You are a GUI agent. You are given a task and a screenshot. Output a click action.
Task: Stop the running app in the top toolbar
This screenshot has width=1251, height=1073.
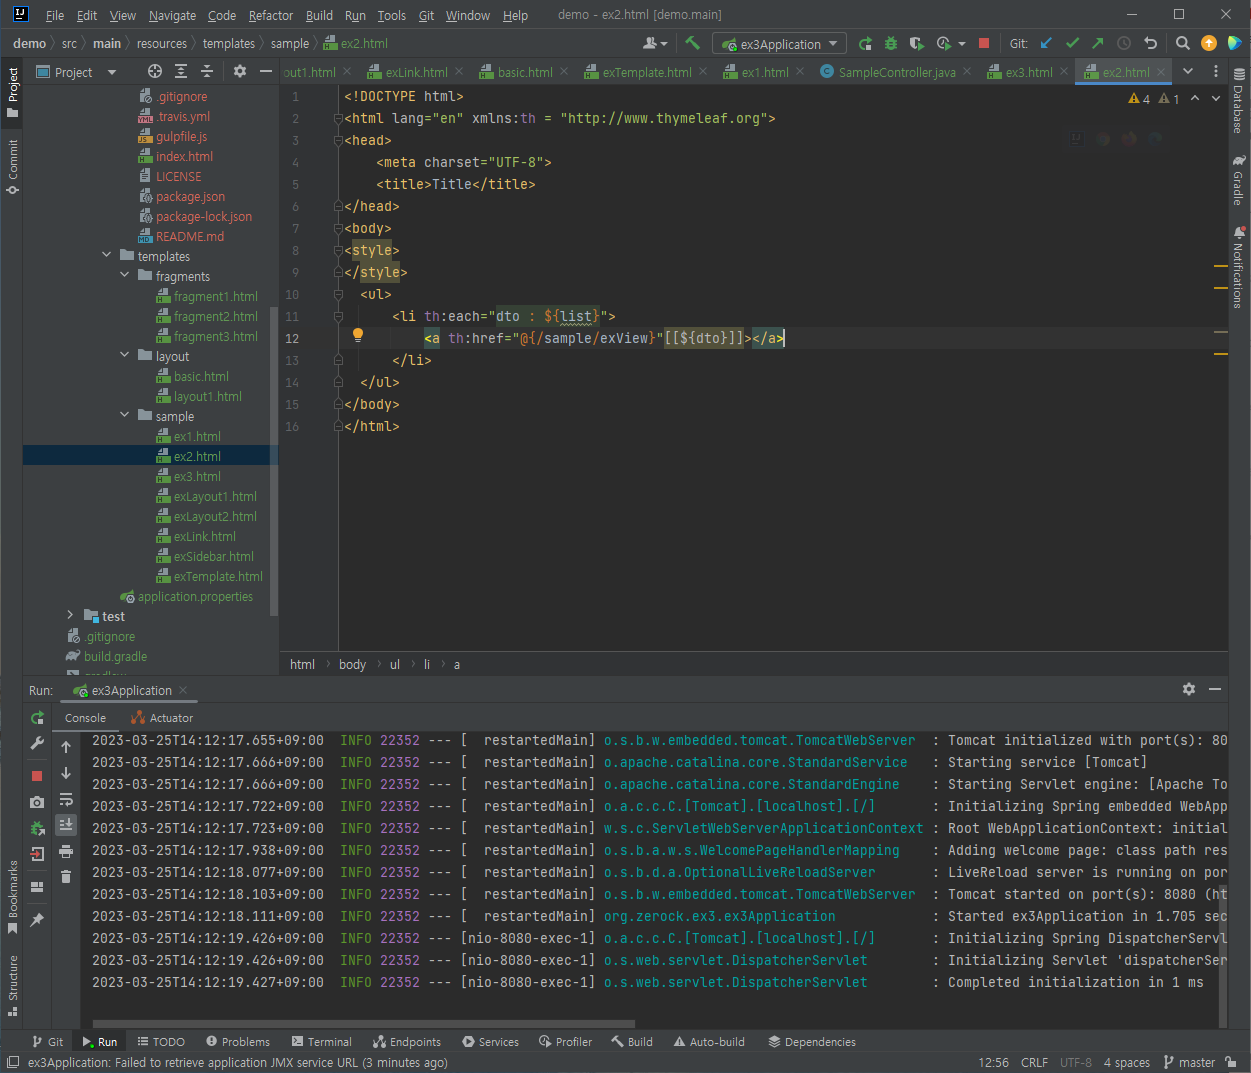click(984, 43)
